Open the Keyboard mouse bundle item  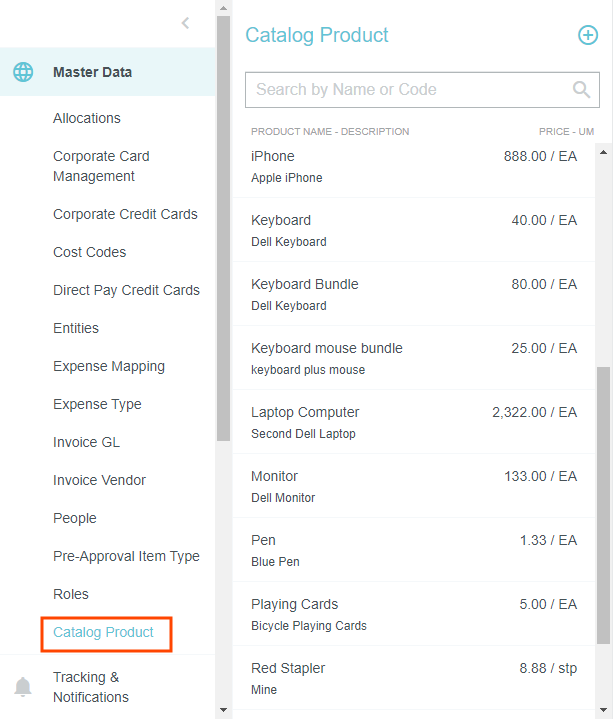[414, 358]
